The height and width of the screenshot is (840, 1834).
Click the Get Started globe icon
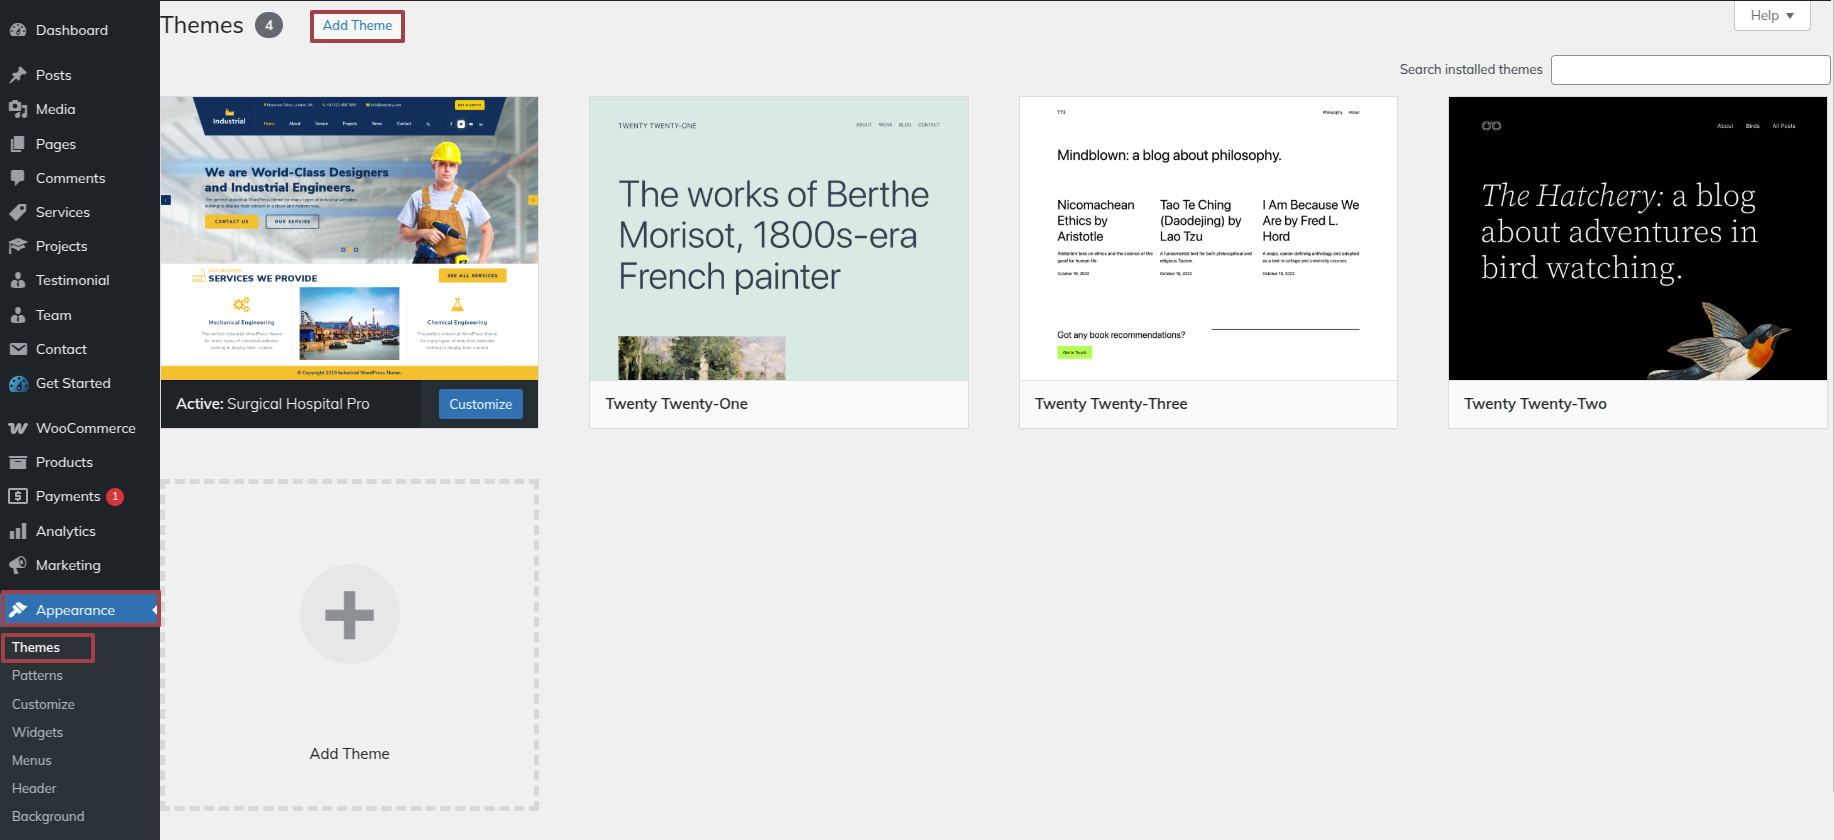pyautogui.click(x=18, y=383)
